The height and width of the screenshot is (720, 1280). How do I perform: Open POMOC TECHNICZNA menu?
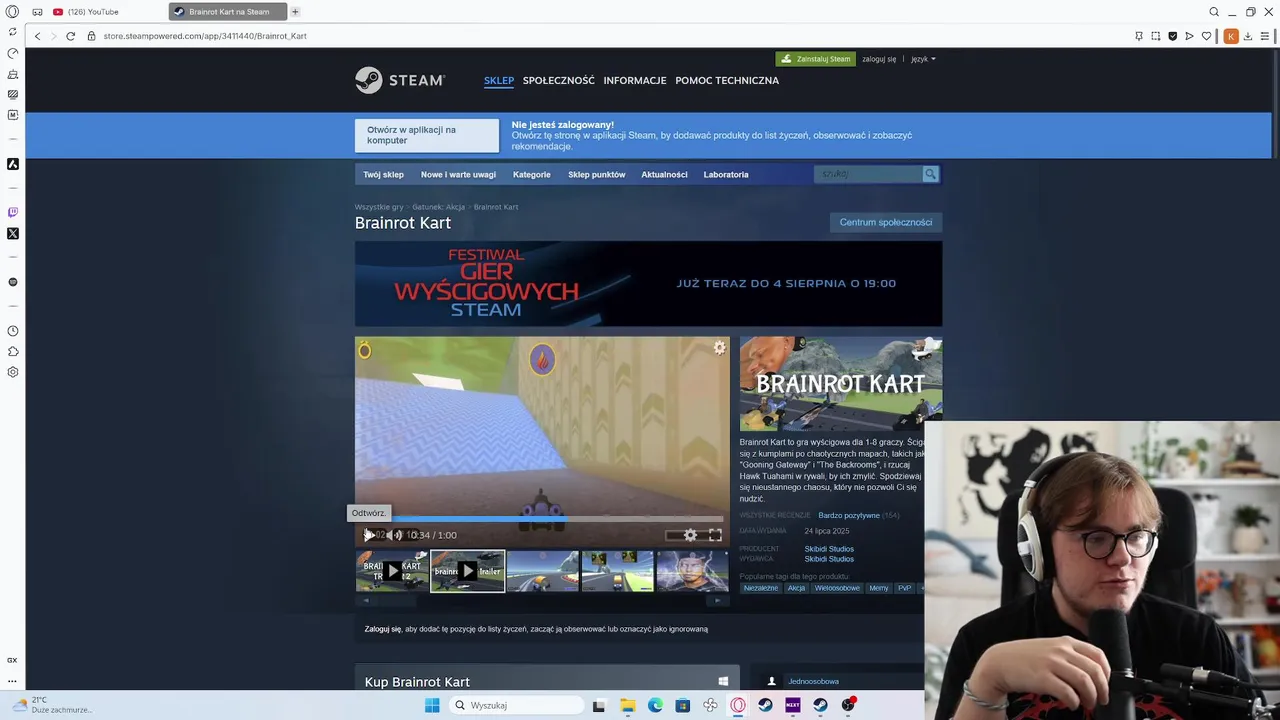pyautogui.click(x=727, y=81)
